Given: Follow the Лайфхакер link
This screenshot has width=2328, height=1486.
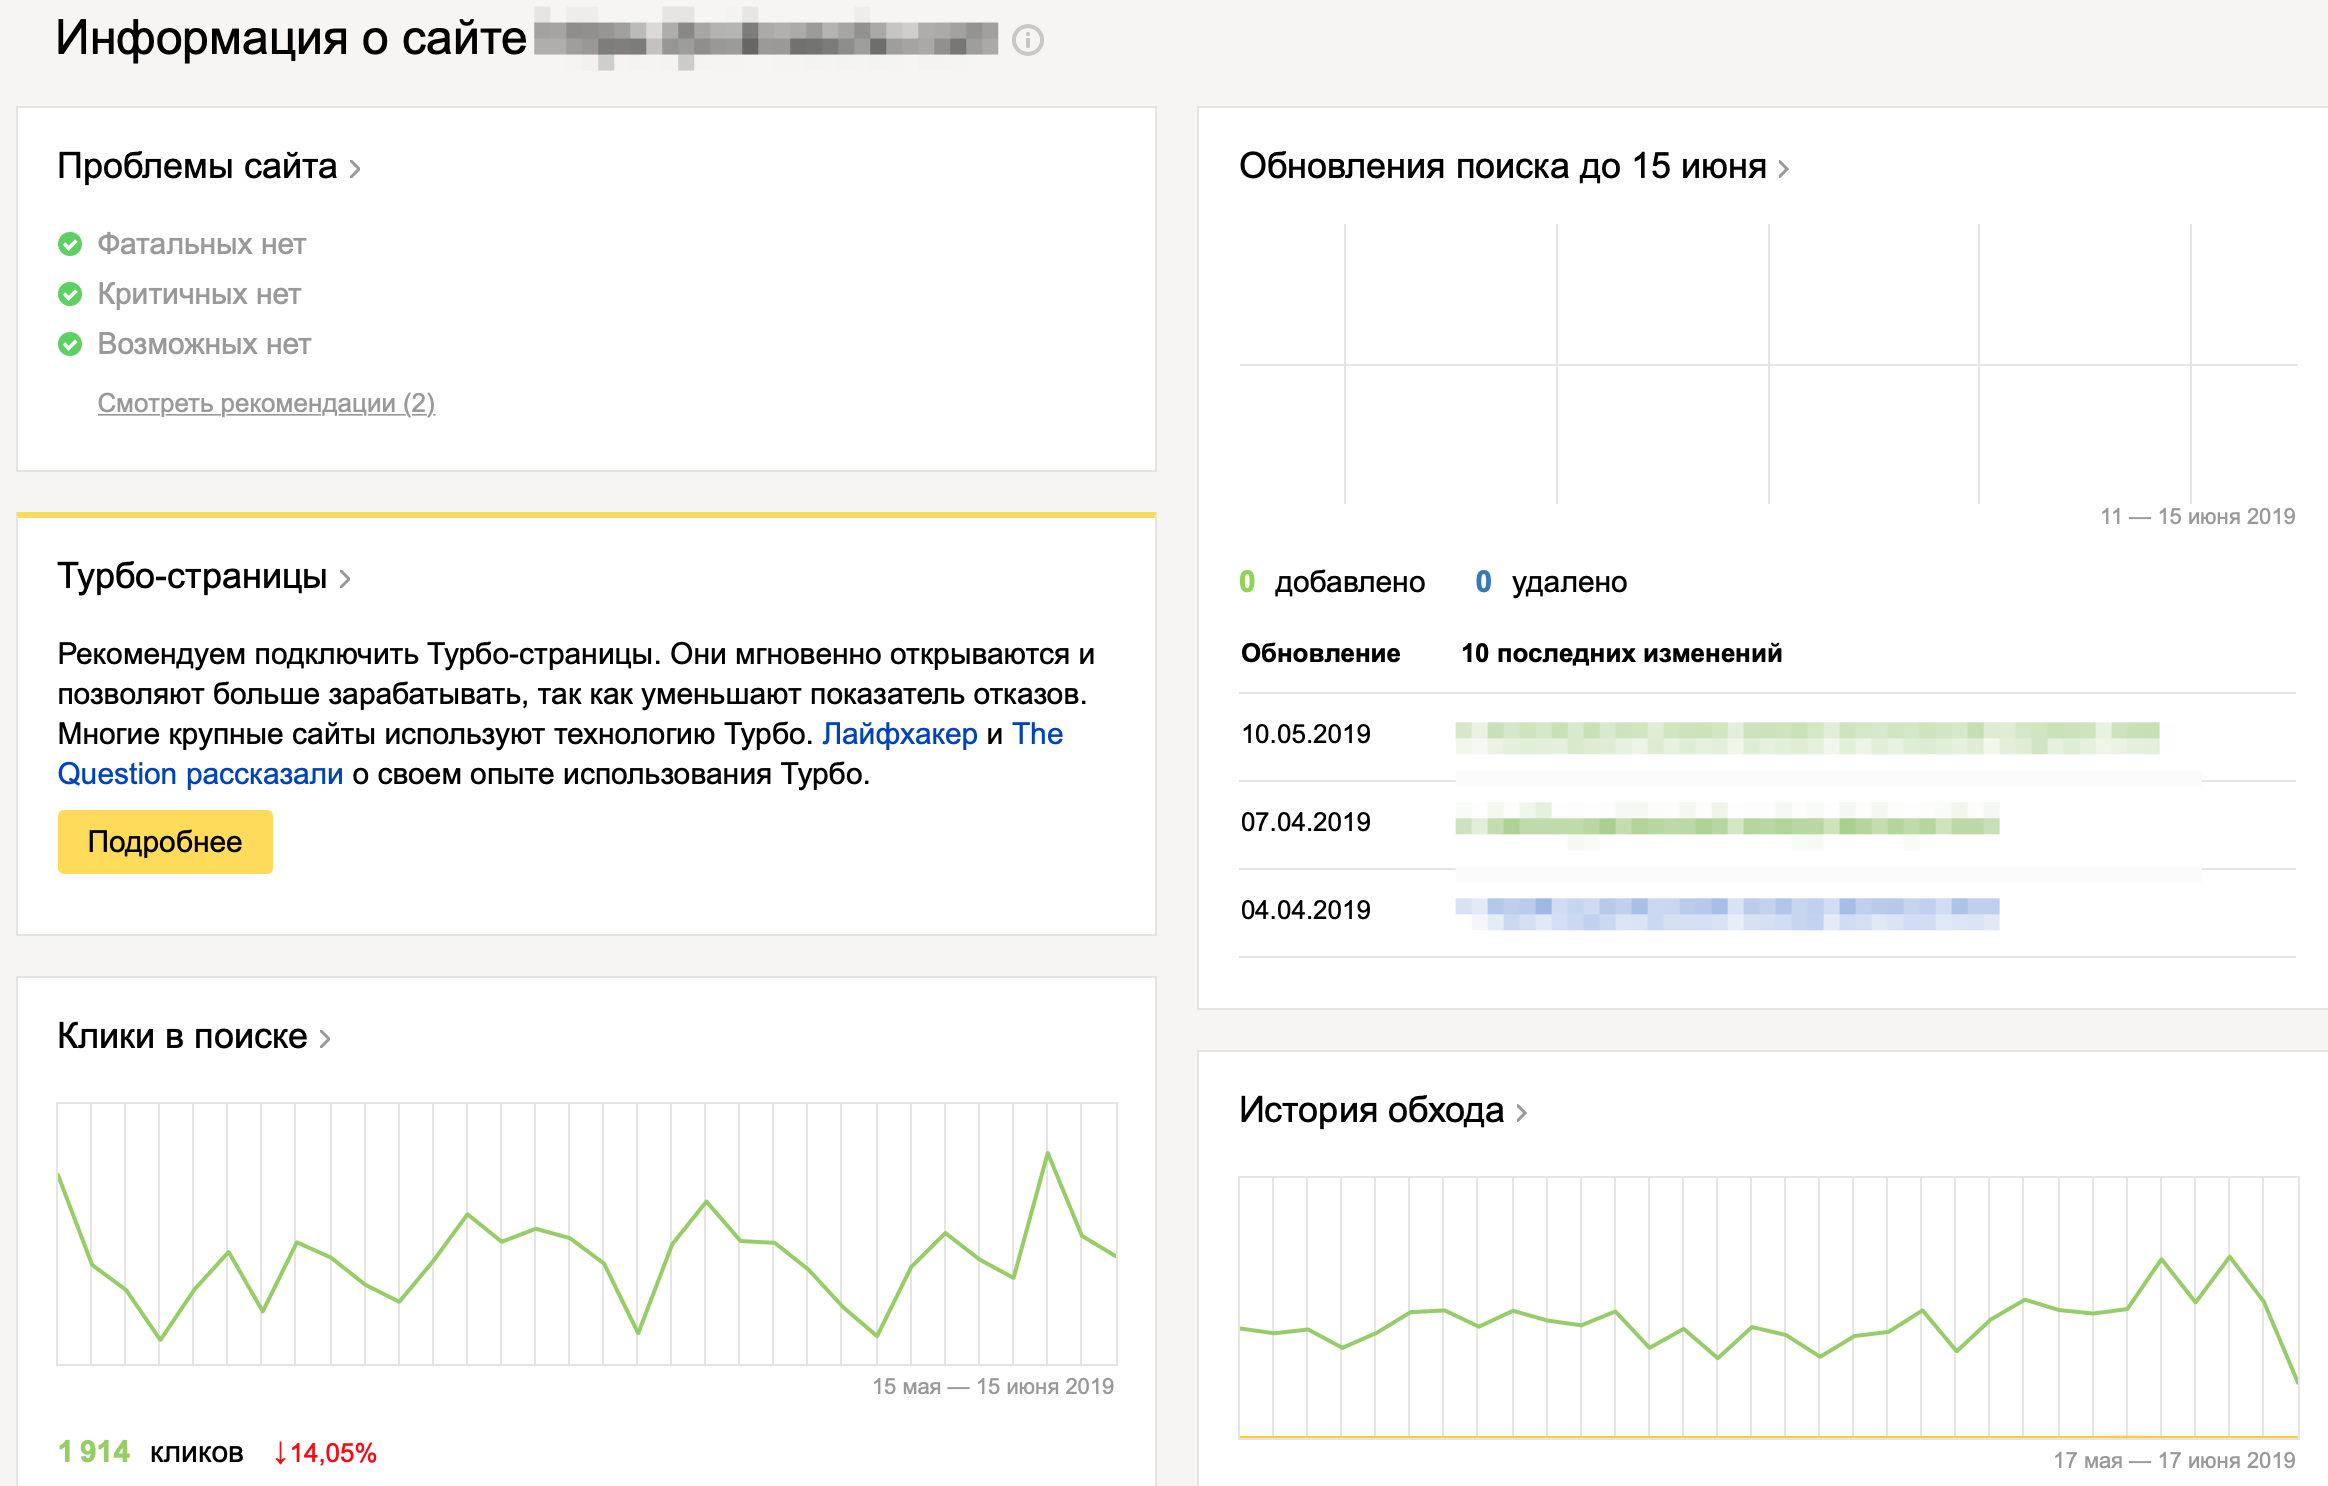Looking at the screenshot, I should [x=899, y=734].
